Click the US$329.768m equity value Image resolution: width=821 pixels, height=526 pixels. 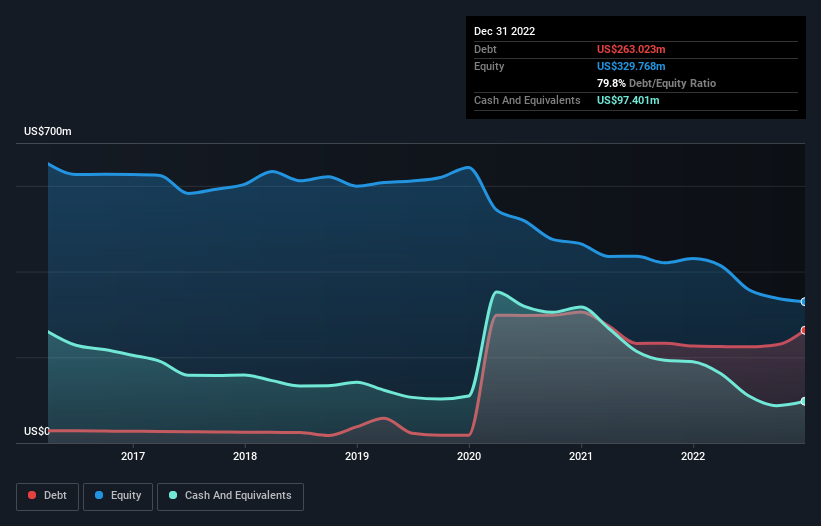point(631,66)
